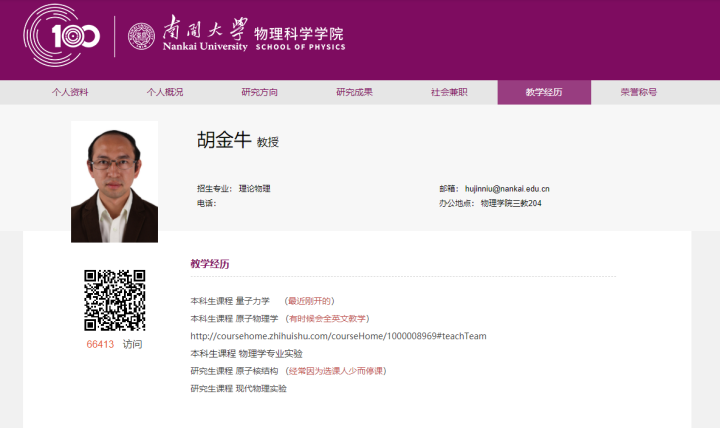Open the zhihuishu course homepage URL
The height and width of the screenshot is (428, 720).
coord(338,336)
